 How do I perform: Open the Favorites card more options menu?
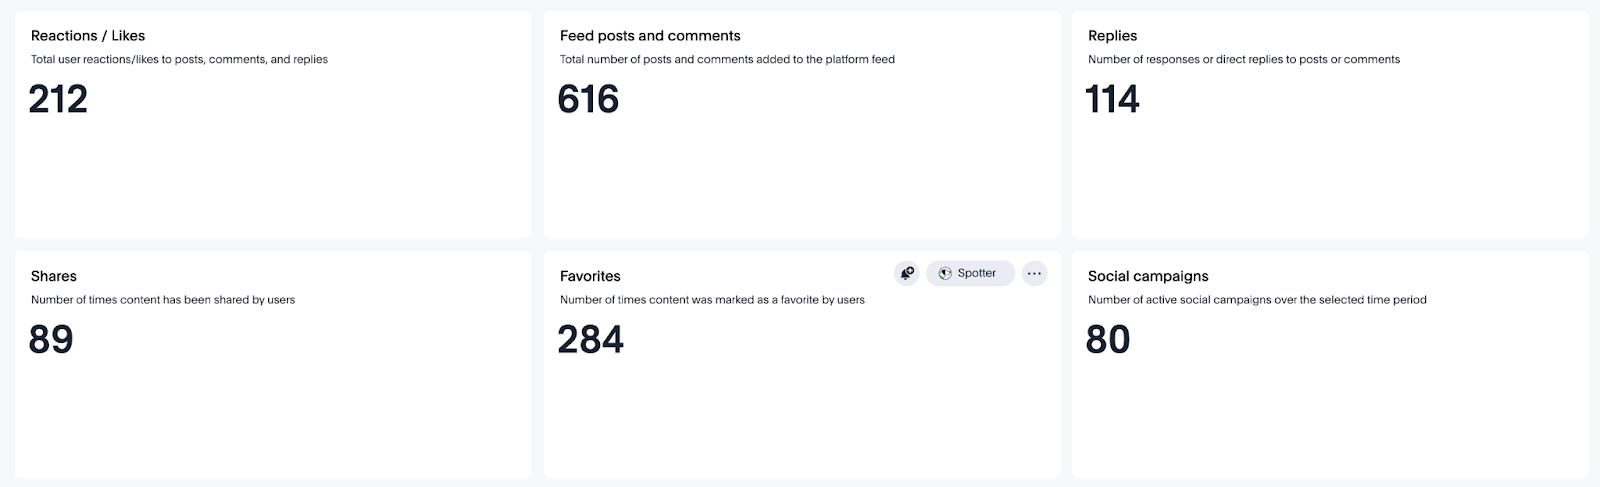pyautogui.click(x=1034, y=273)
